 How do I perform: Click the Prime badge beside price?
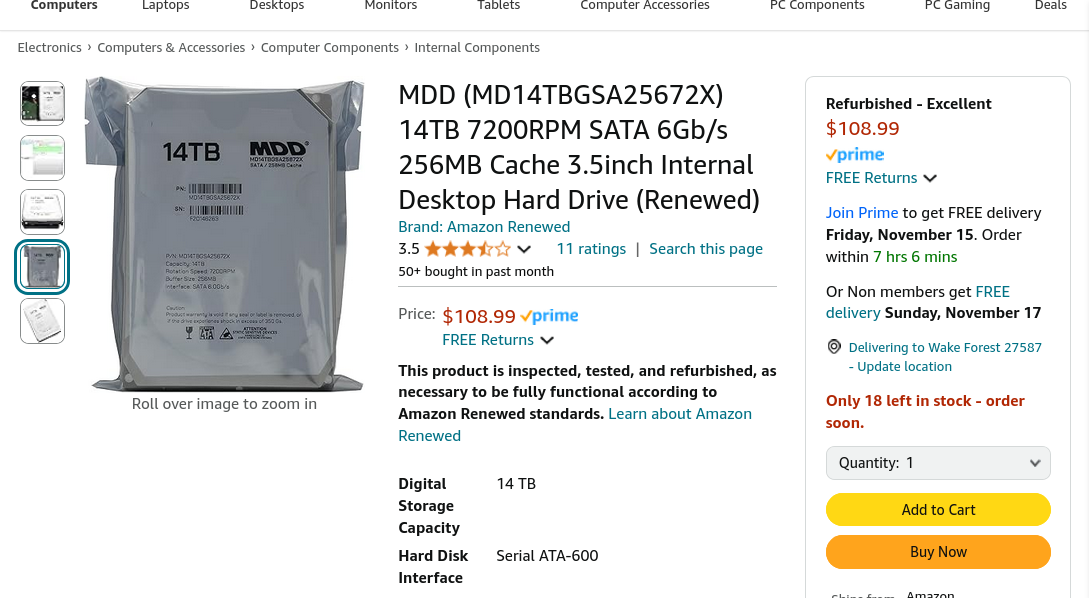549,316
